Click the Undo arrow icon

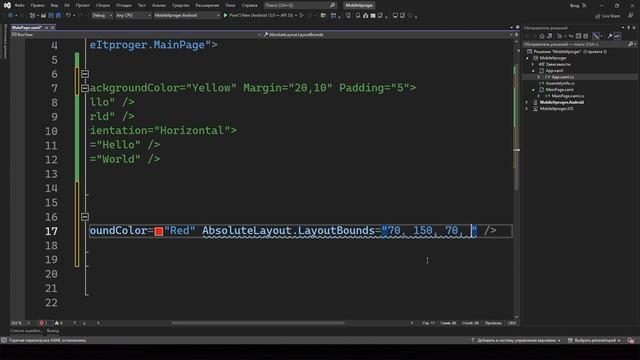[68, 15]
